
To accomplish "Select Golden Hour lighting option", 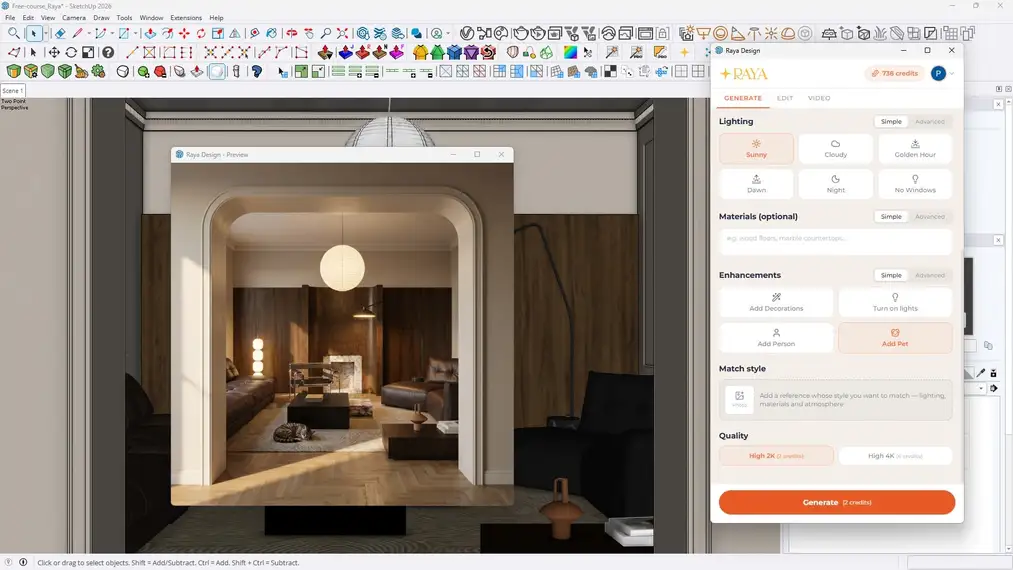I will click(915, 149).
